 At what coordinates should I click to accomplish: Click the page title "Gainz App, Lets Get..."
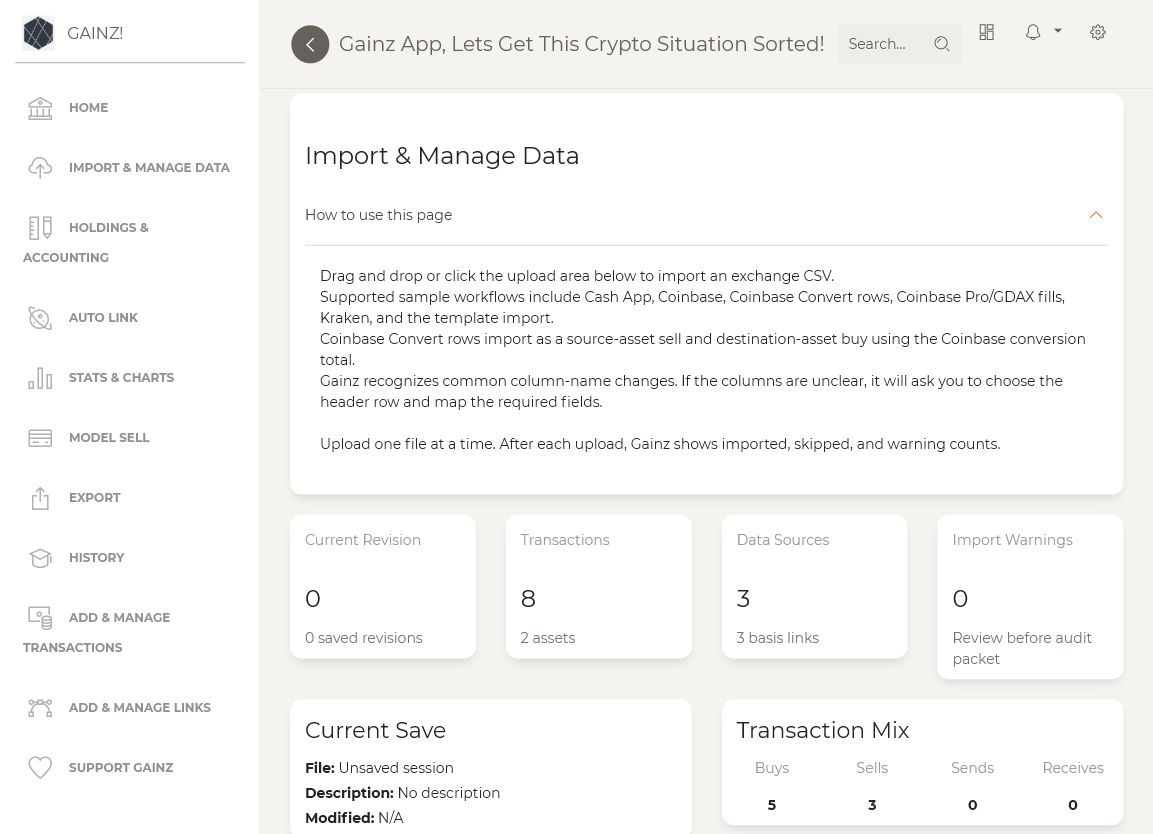click(582, 44)
